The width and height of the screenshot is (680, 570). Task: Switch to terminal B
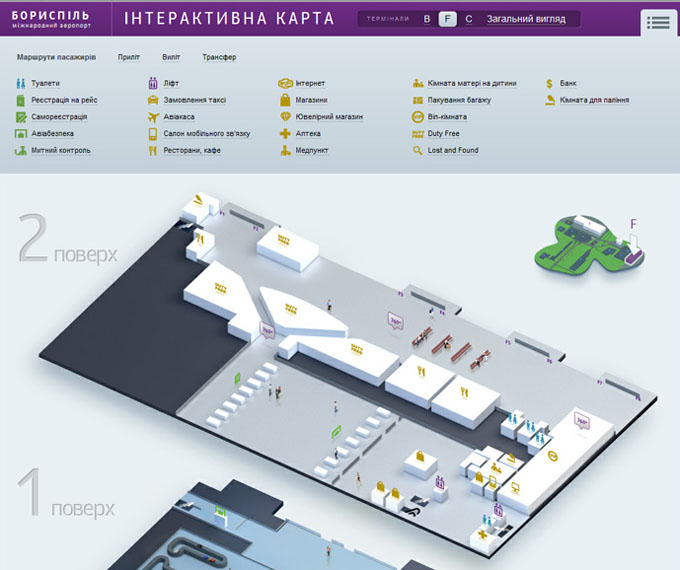tap(427, 19)
